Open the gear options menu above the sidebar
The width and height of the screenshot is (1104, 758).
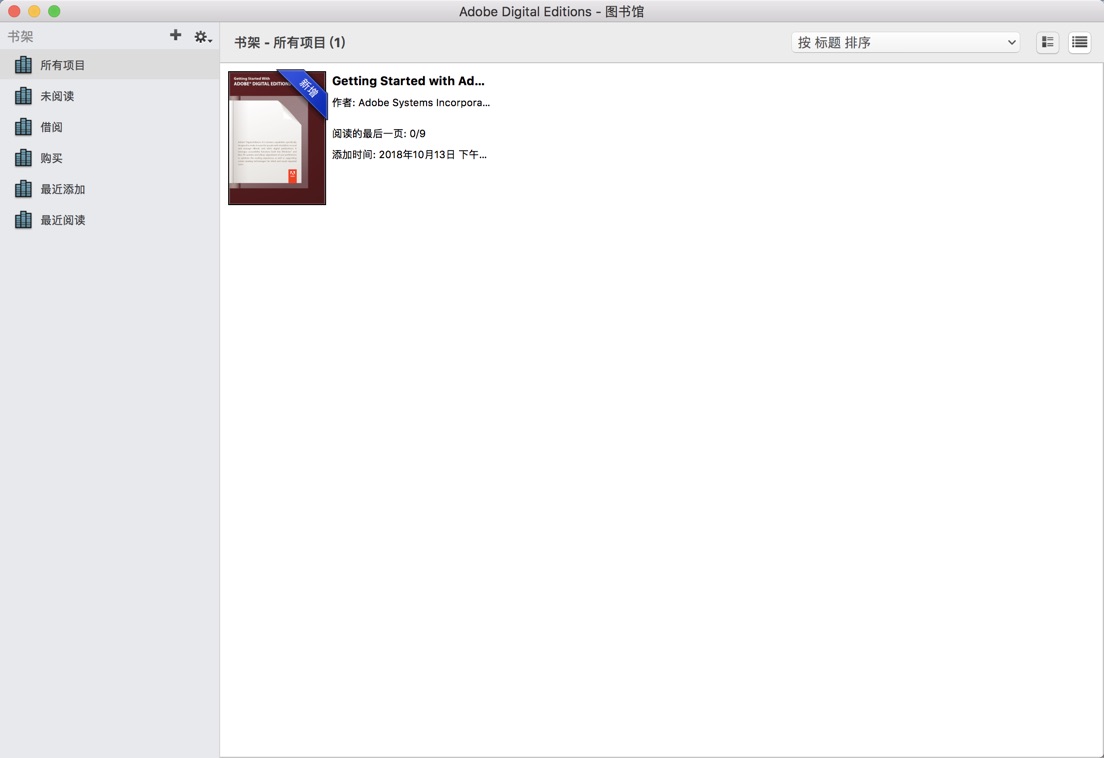(199, 35)
